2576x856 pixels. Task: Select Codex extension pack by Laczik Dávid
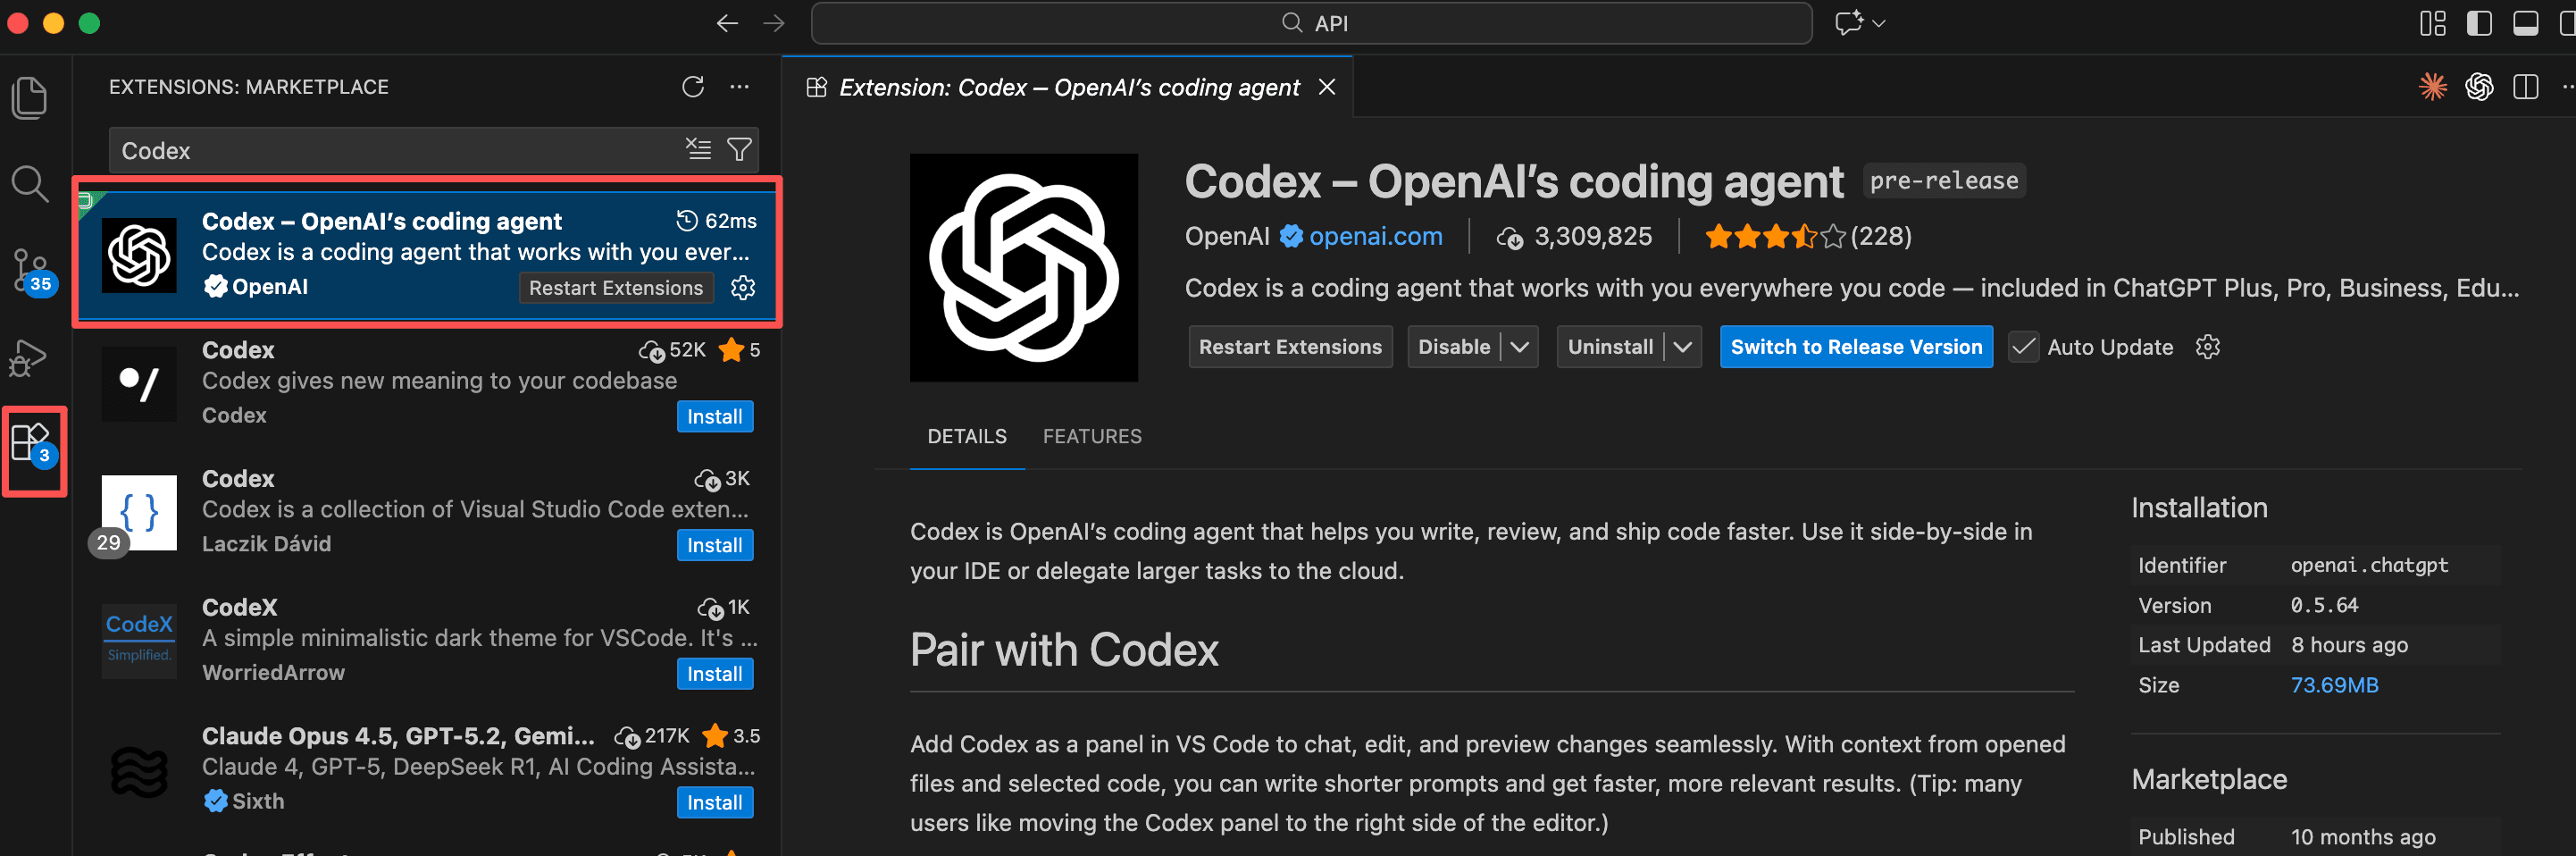click(428, 511)
